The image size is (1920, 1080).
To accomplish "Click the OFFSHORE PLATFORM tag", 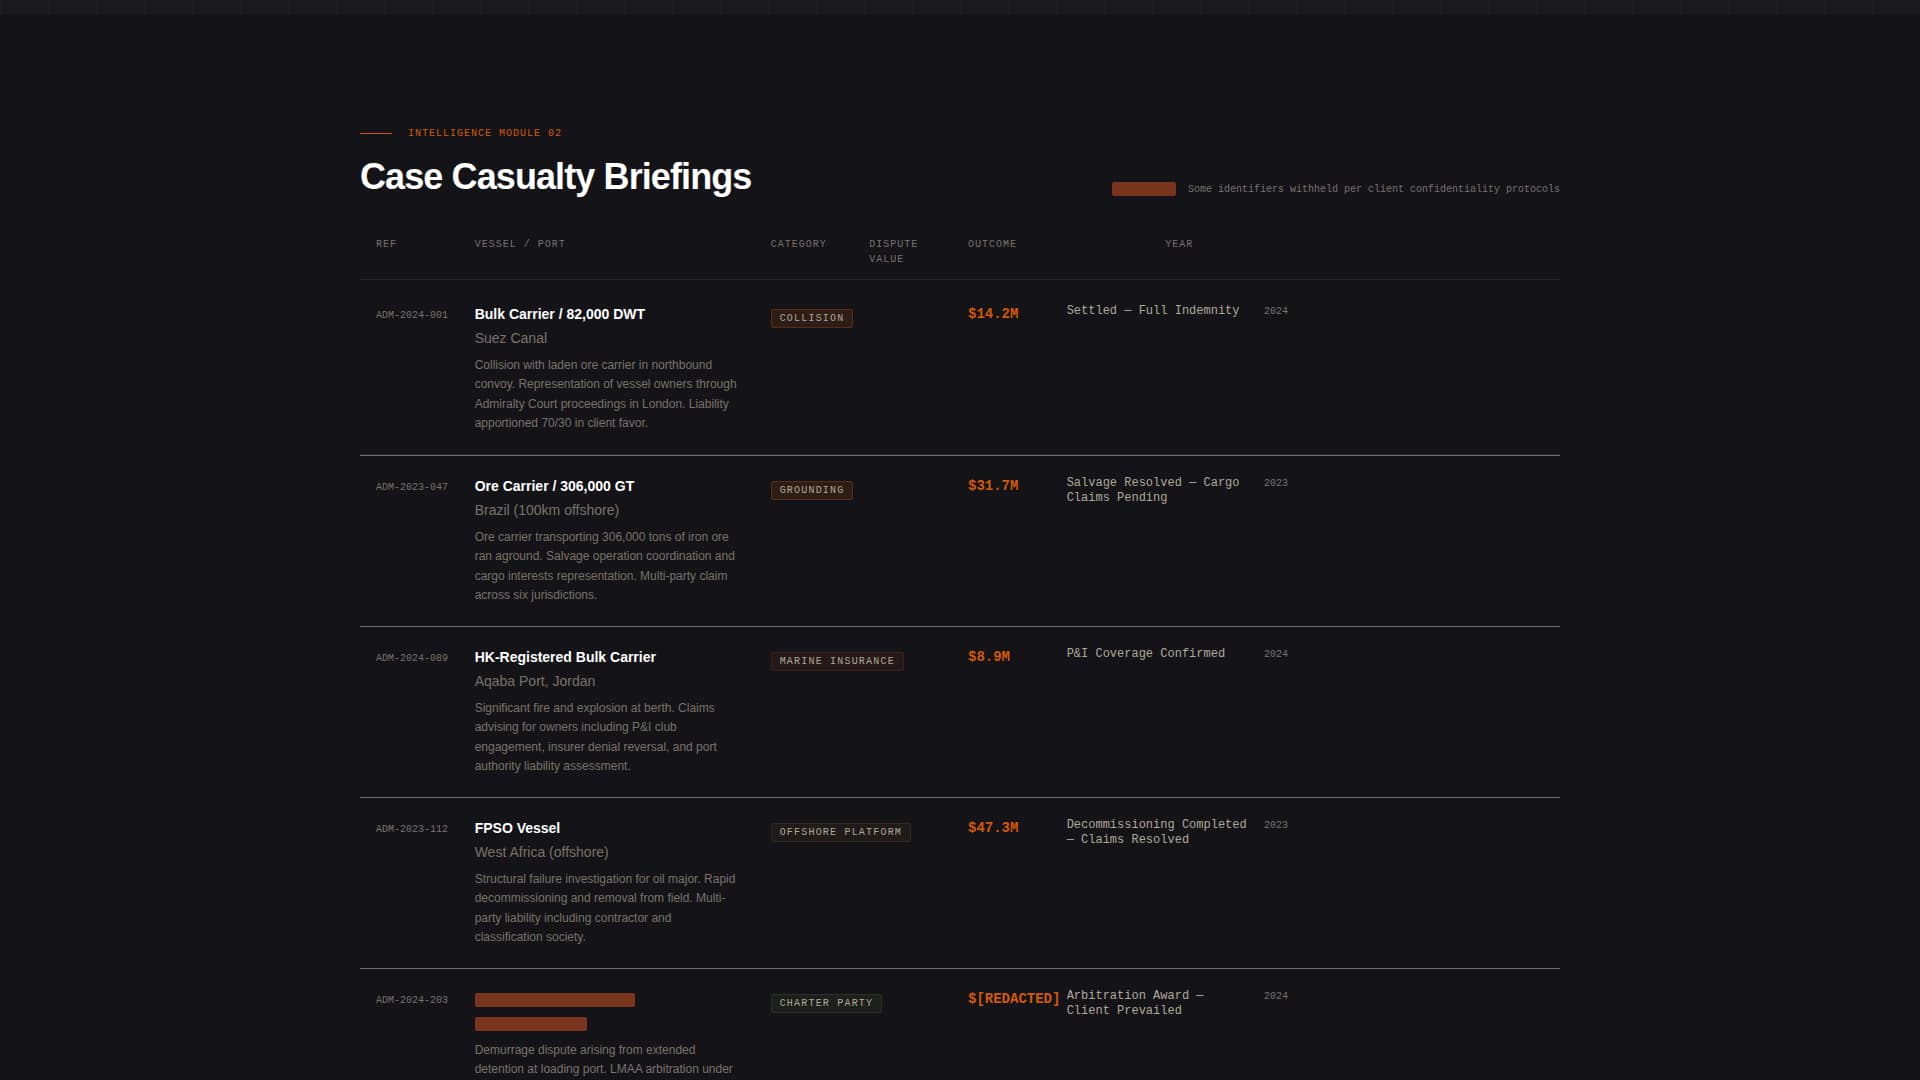I will click(841, 831).
